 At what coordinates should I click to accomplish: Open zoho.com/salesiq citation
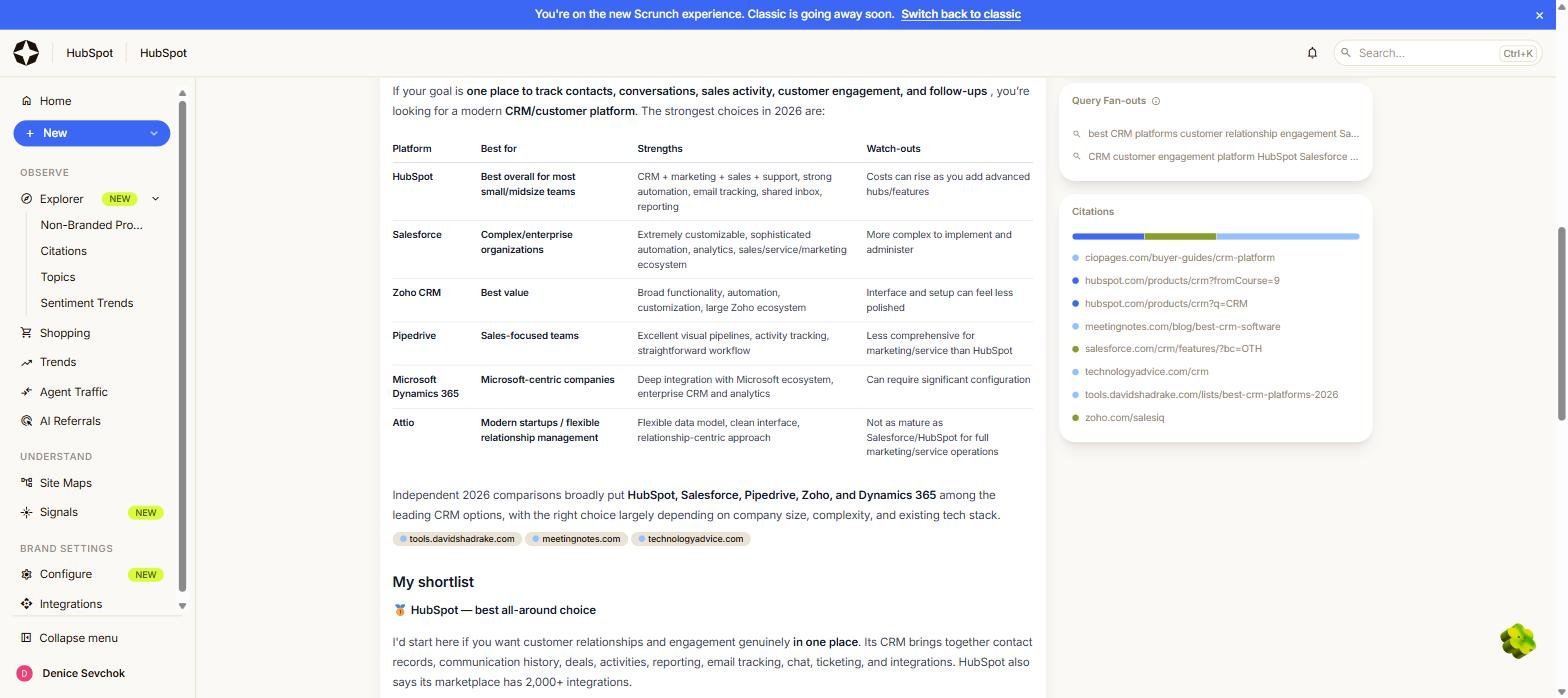click(1124, 418)
